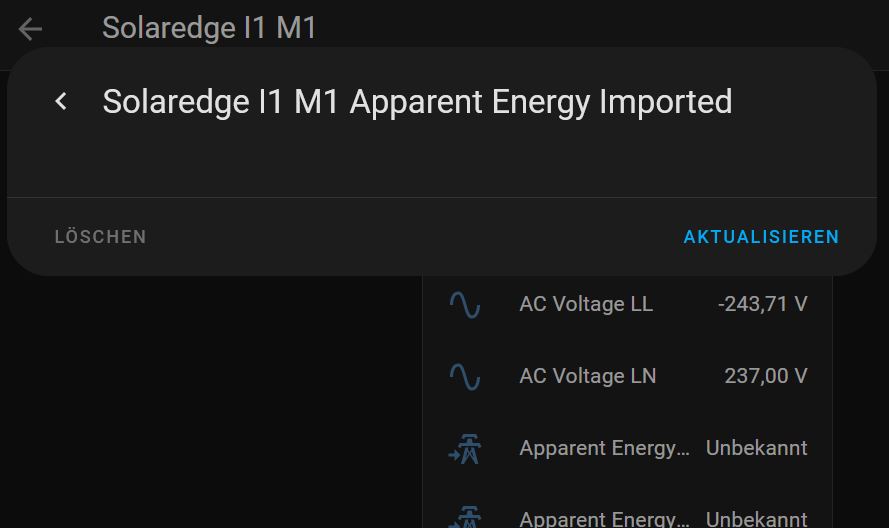Dismiss dialog by clicking dark backdrop left of entity list
Viewport: 889px width, 528px height.
pos(210,403)
